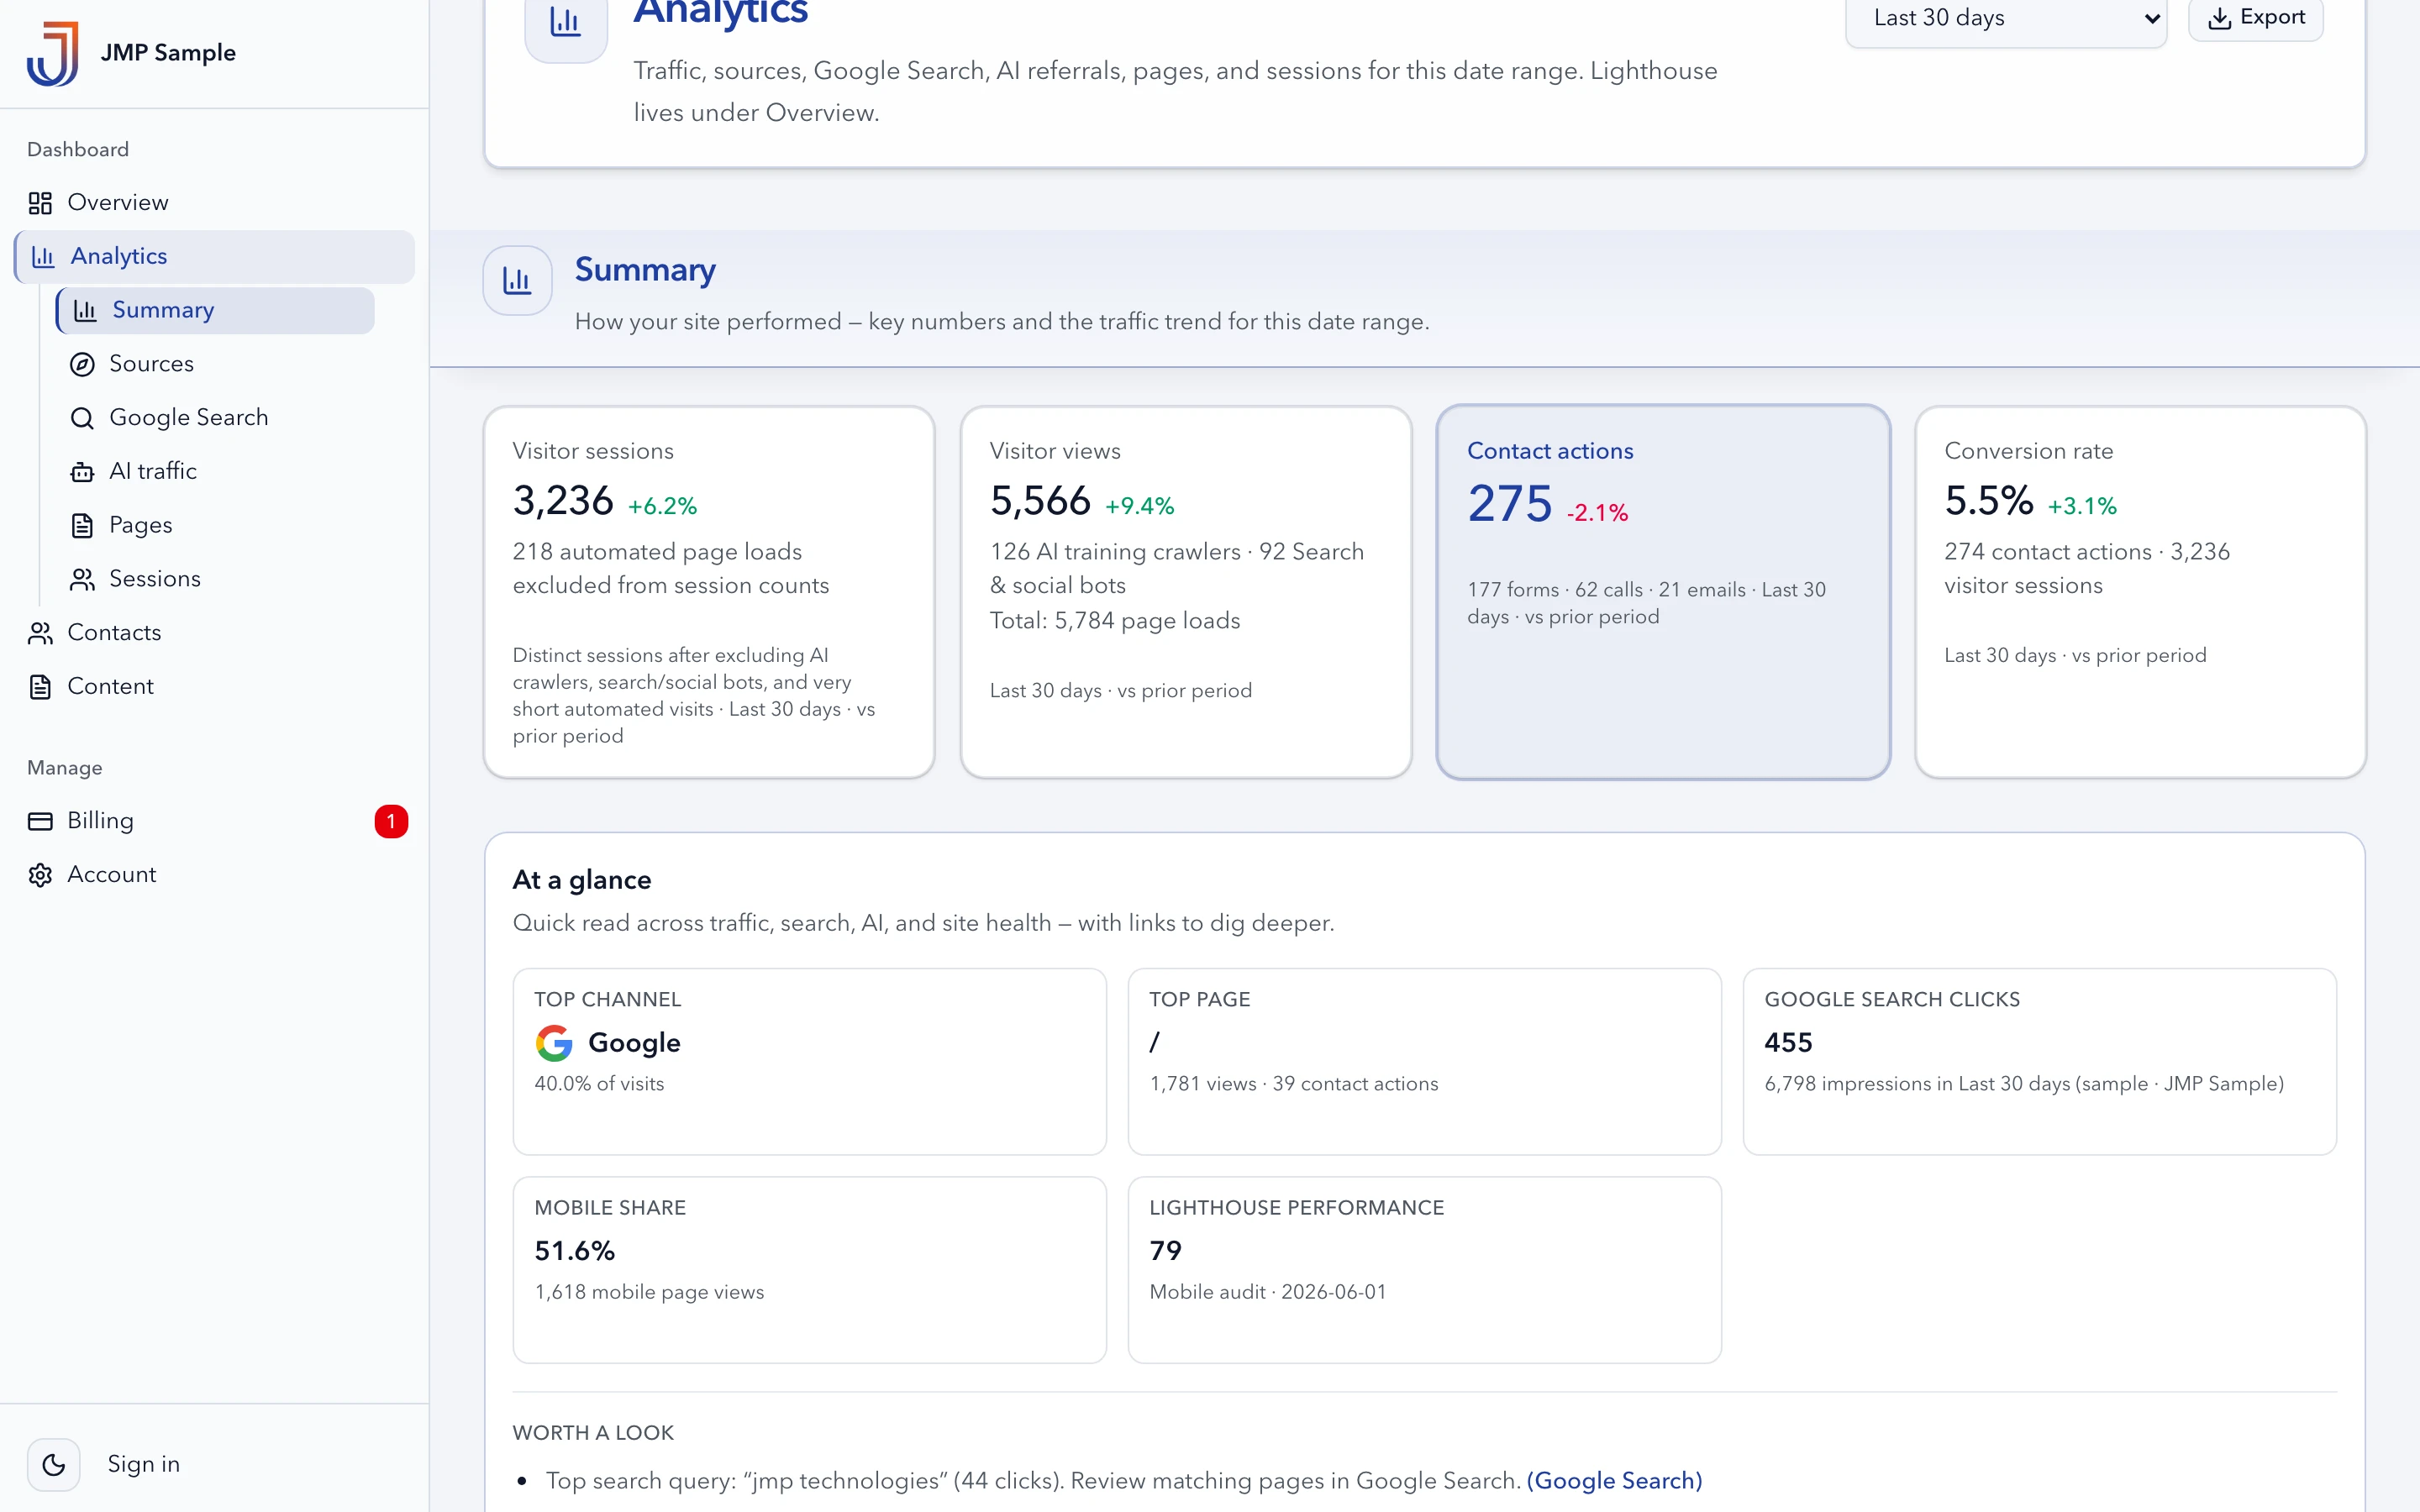Image resolution: width=2420 pixels, height=1512 pixels.
Task: Select the Summary sub-item
Action: pyautogui.click(x=214, y=311)
